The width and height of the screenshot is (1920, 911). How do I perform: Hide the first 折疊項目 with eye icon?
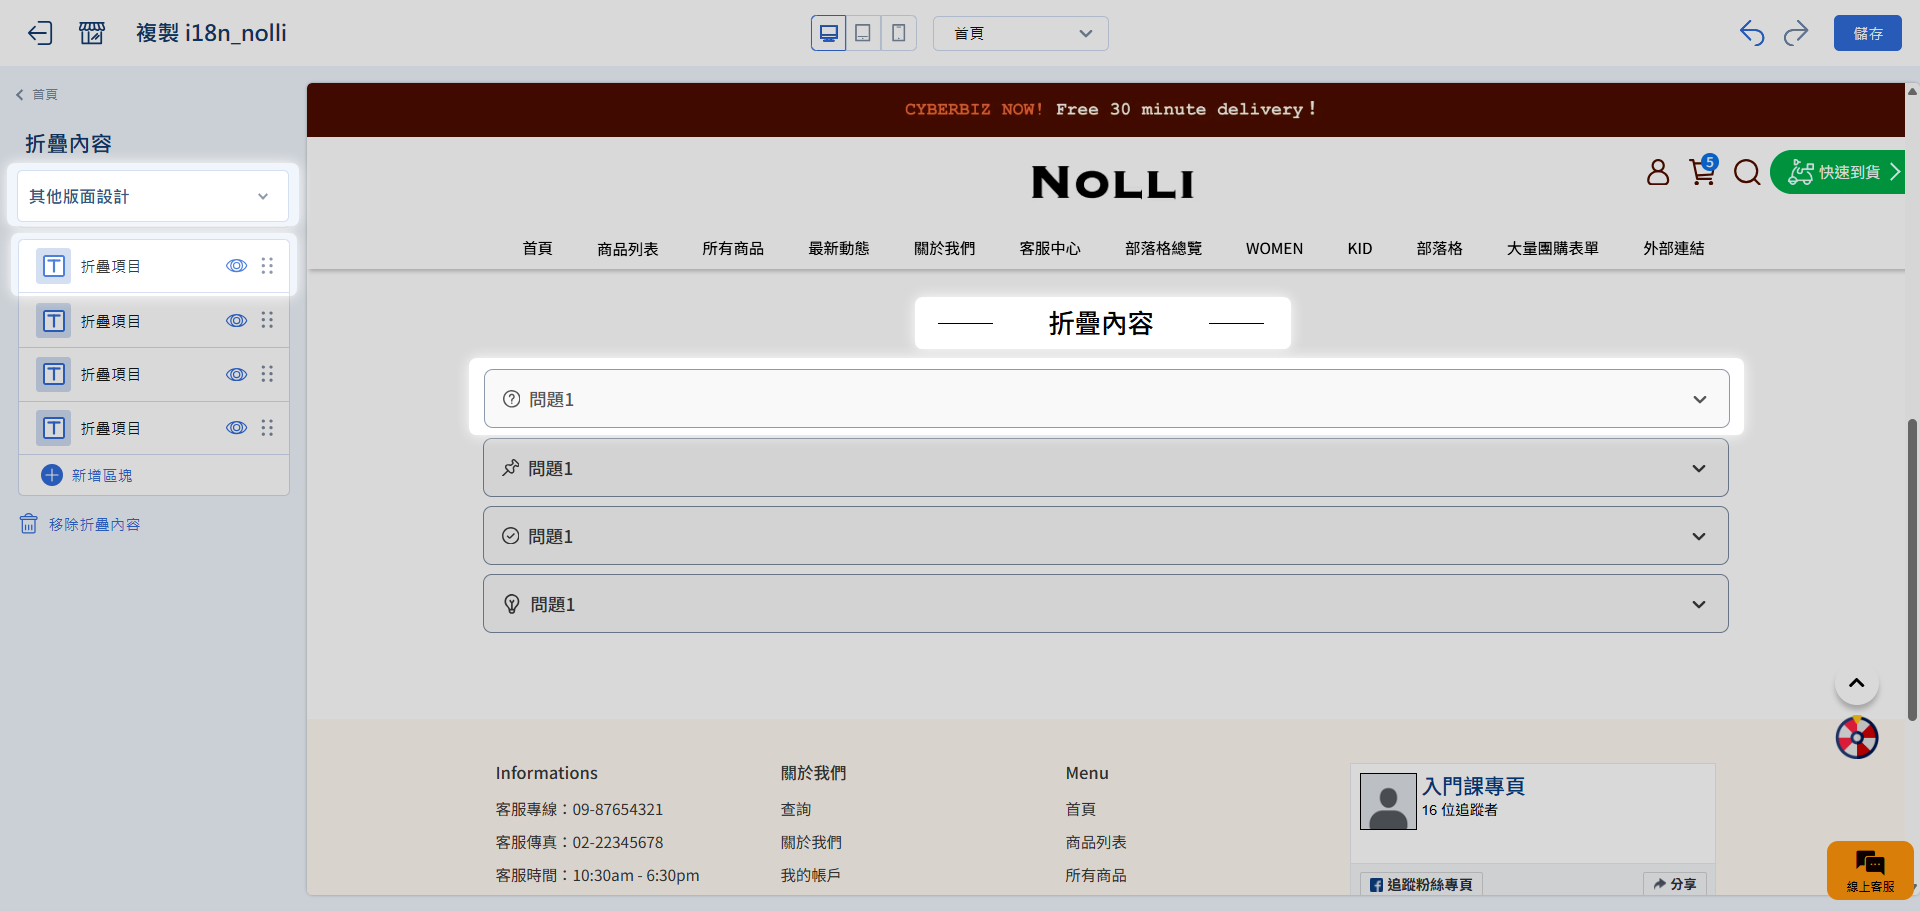point(236,266)
